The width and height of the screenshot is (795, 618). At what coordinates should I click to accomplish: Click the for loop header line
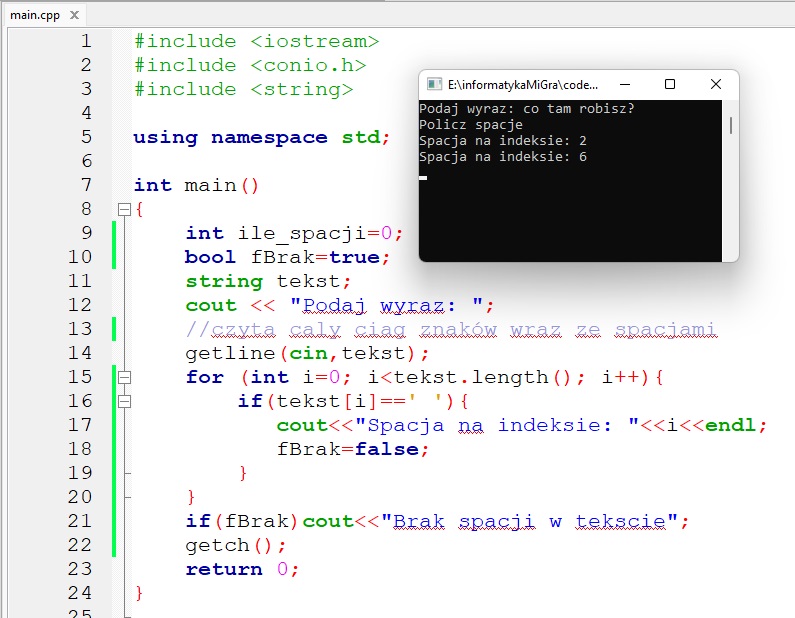click(x=424, y=377)
